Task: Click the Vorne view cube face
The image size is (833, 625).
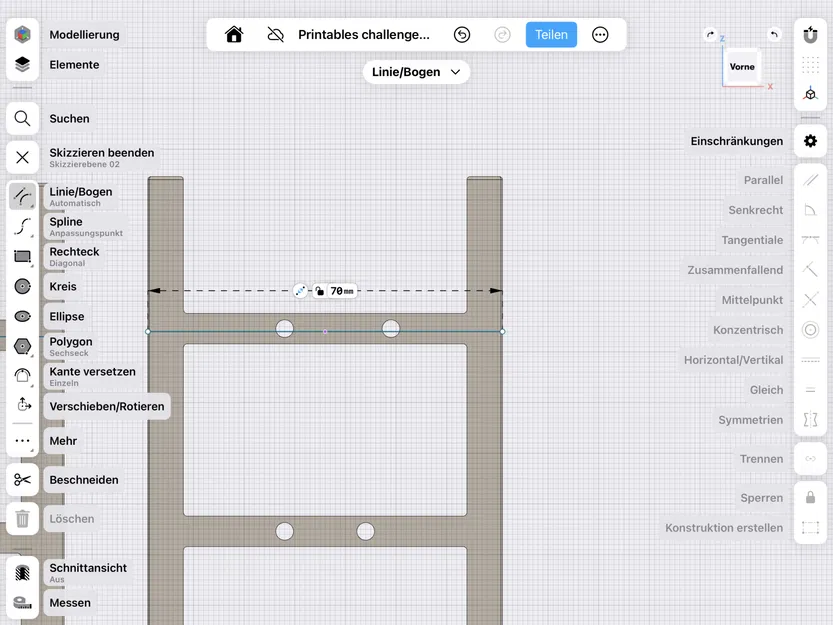Action: click(x=742, y=66)
